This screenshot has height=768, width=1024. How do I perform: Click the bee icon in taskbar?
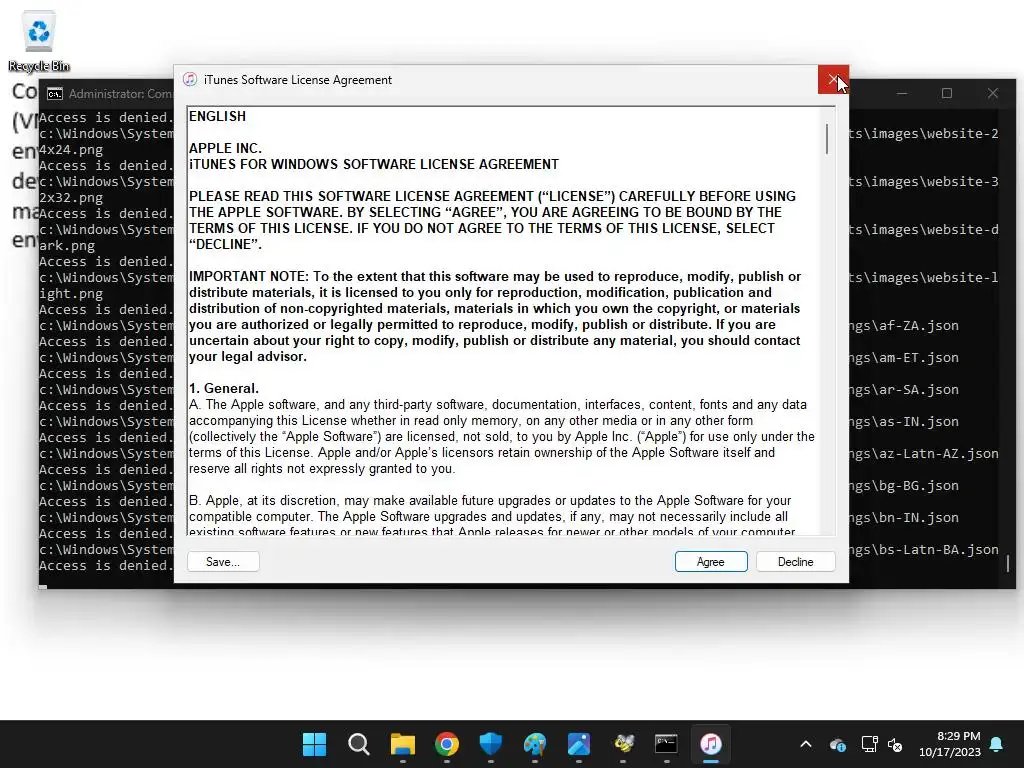pyautogui.click(x=623, y=744)
